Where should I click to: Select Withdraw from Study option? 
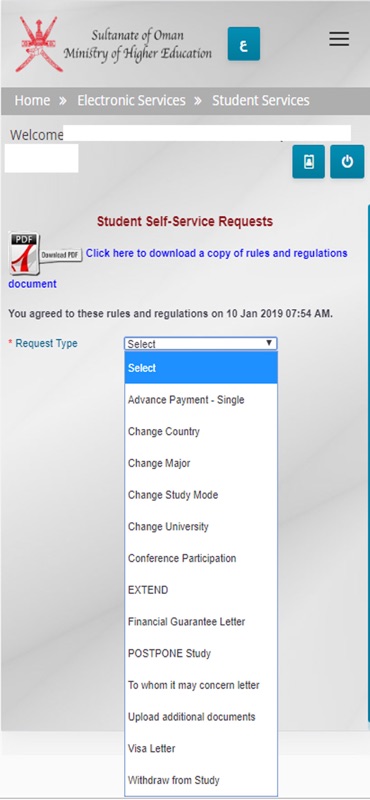[x=201, y=780]
